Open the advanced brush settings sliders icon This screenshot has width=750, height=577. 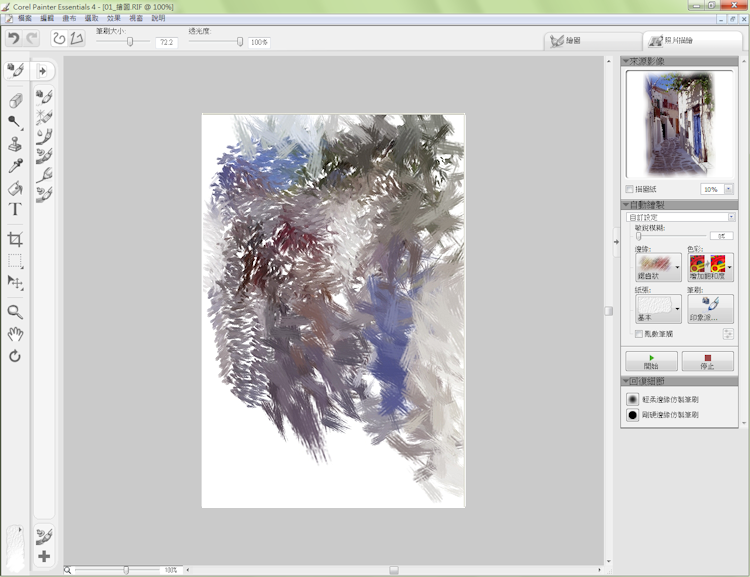pyautogui.click(x=728, y=333)
